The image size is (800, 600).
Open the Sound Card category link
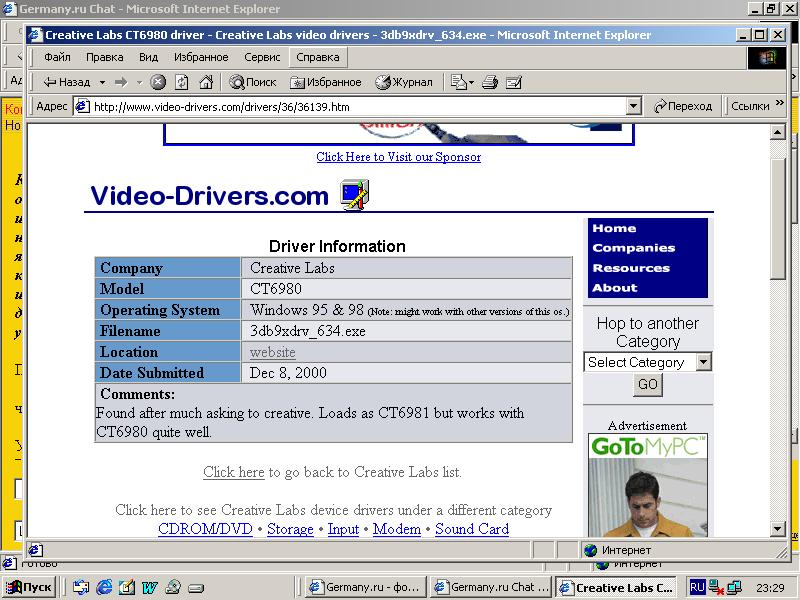click(472, 529)
